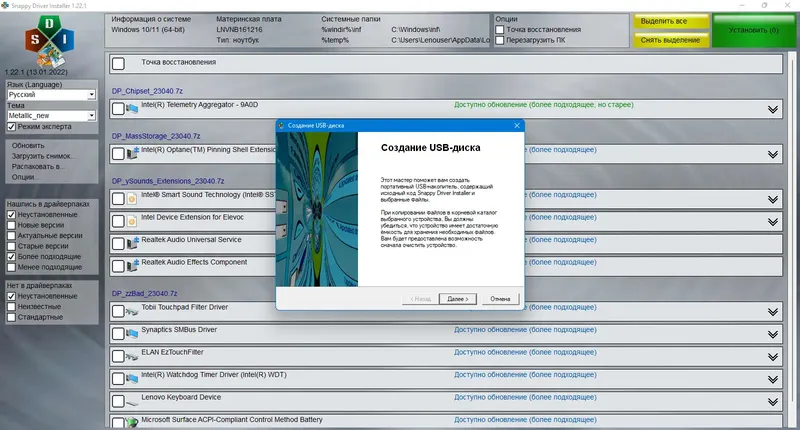
Task: Click the driver list vertical scrollbar
Action: tap(792, 240)
